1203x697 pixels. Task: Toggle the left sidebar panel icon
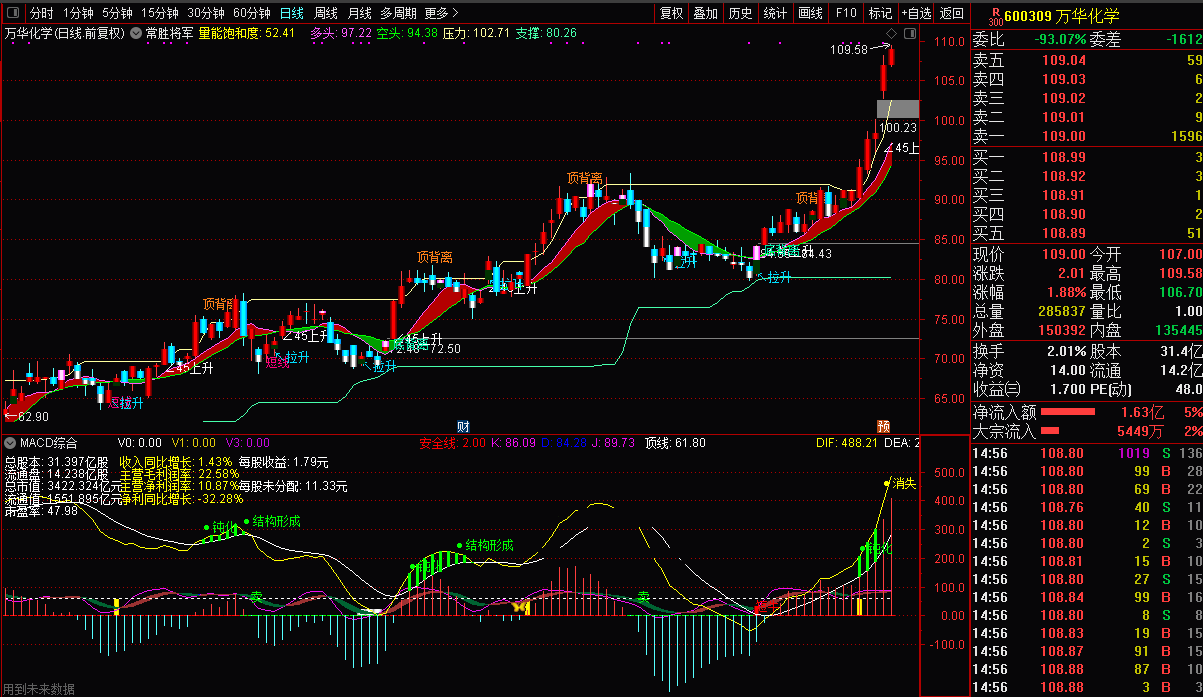coord(14,13)
